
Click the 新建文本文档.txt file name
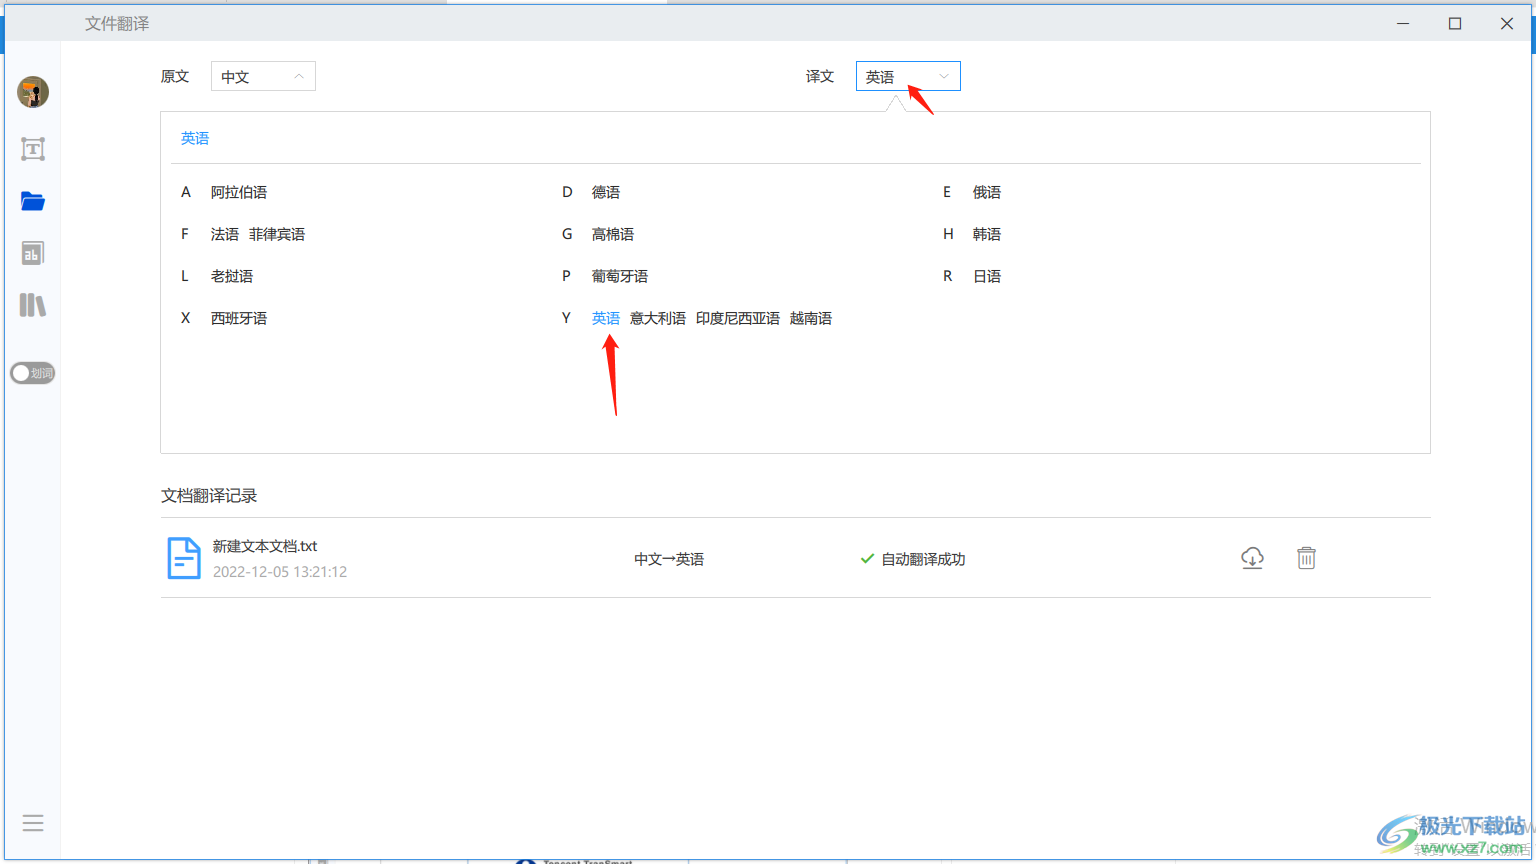point(265,546)
